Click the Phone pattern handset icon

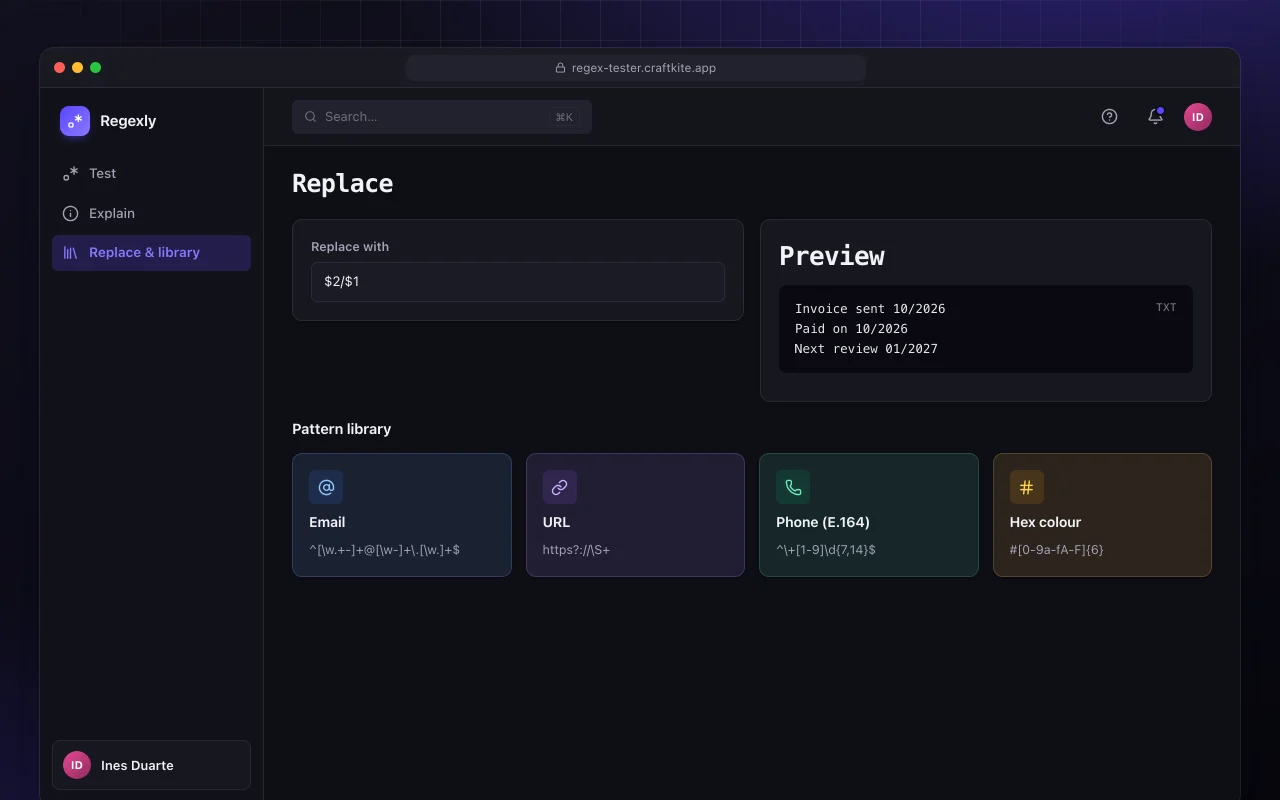[x=793, y=487]
